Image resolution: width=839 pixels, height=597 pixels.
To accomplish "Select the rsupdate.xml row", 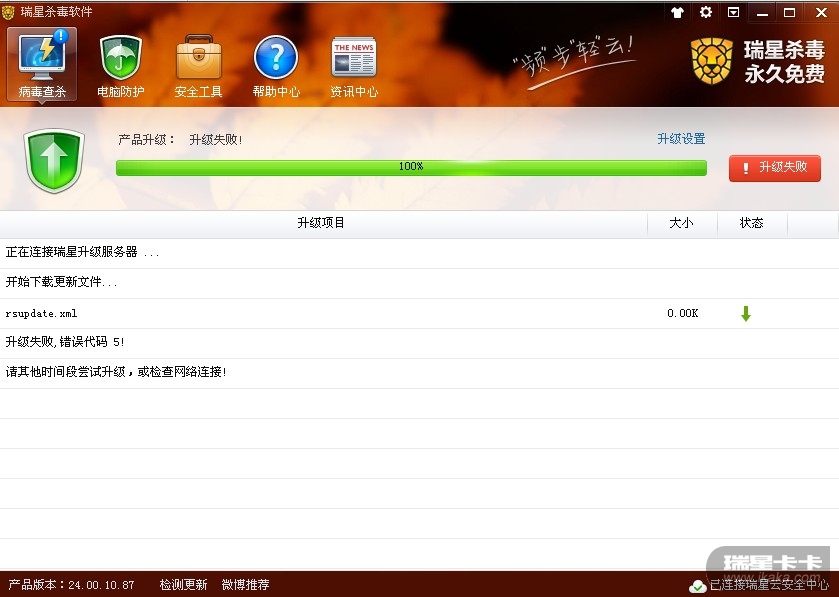I will pos(420,313).
